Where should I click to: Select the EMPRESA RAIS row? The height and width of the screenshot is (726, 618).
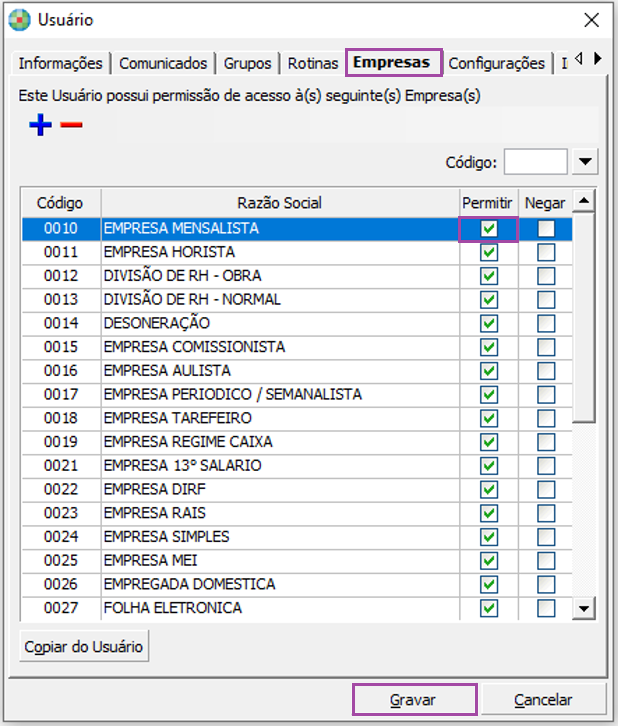click(297, 513)
